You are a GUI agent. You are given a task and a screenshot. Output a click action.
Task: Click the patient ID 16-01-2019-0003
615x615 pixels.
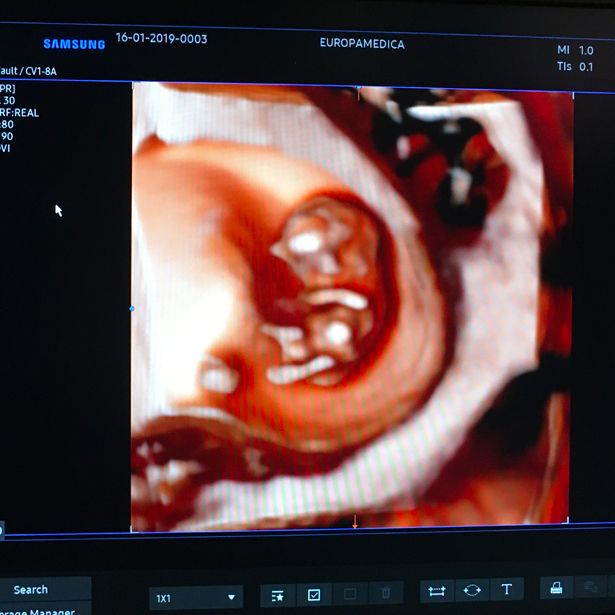(x=161, y=39)
